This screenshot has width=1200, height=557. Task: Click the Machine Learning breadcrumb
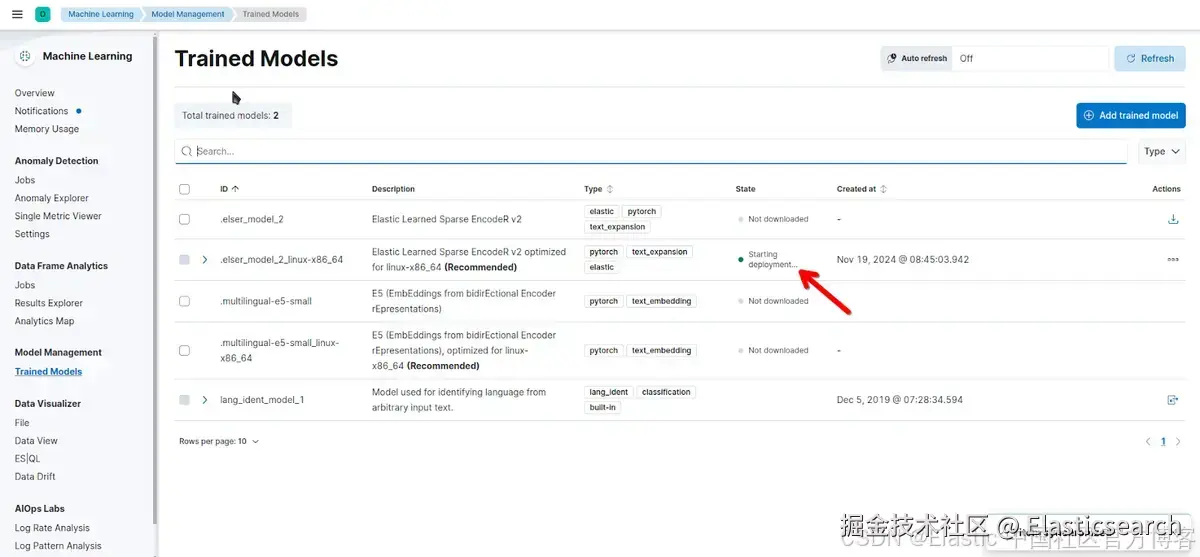click(x=101, y=14)
